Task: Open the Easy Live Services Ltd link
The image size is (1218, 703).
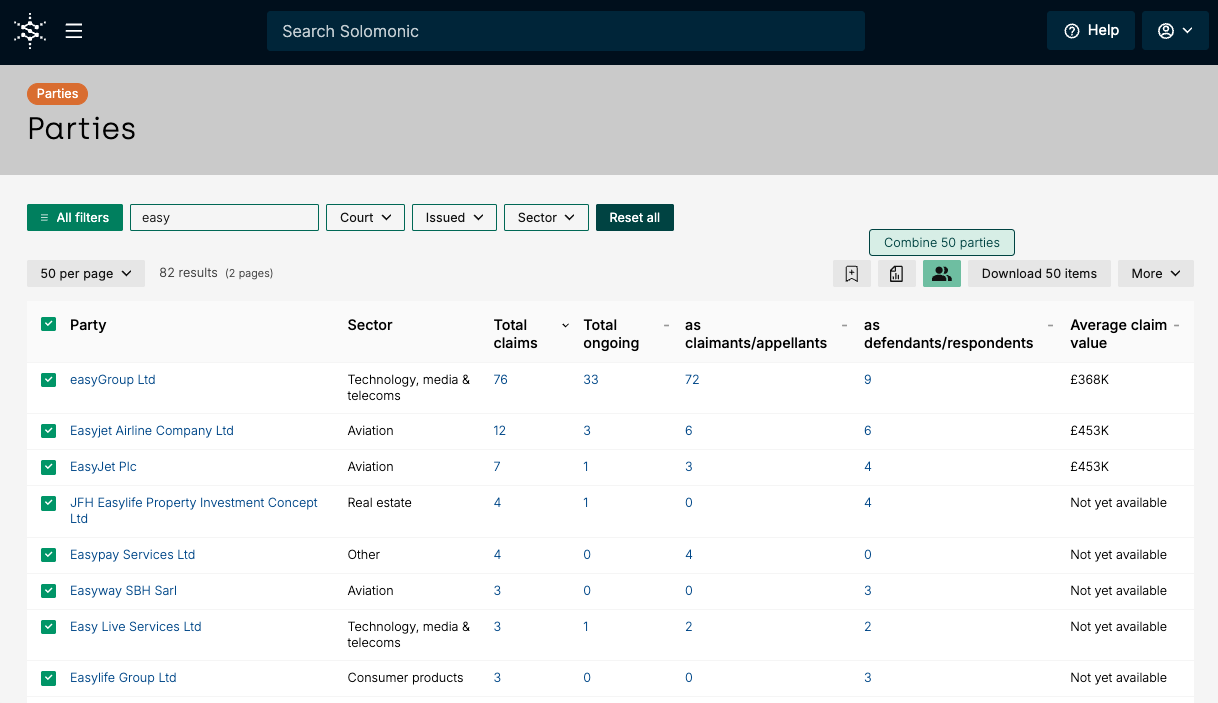Action: coord(136,627)
